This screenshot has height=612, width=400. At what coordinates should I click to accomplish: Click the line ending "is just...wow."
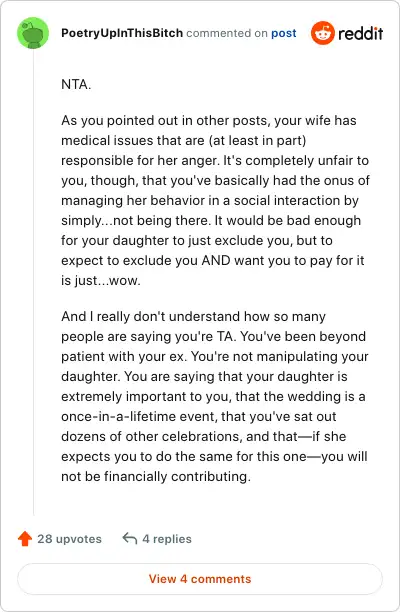click(x=101, y=280)
